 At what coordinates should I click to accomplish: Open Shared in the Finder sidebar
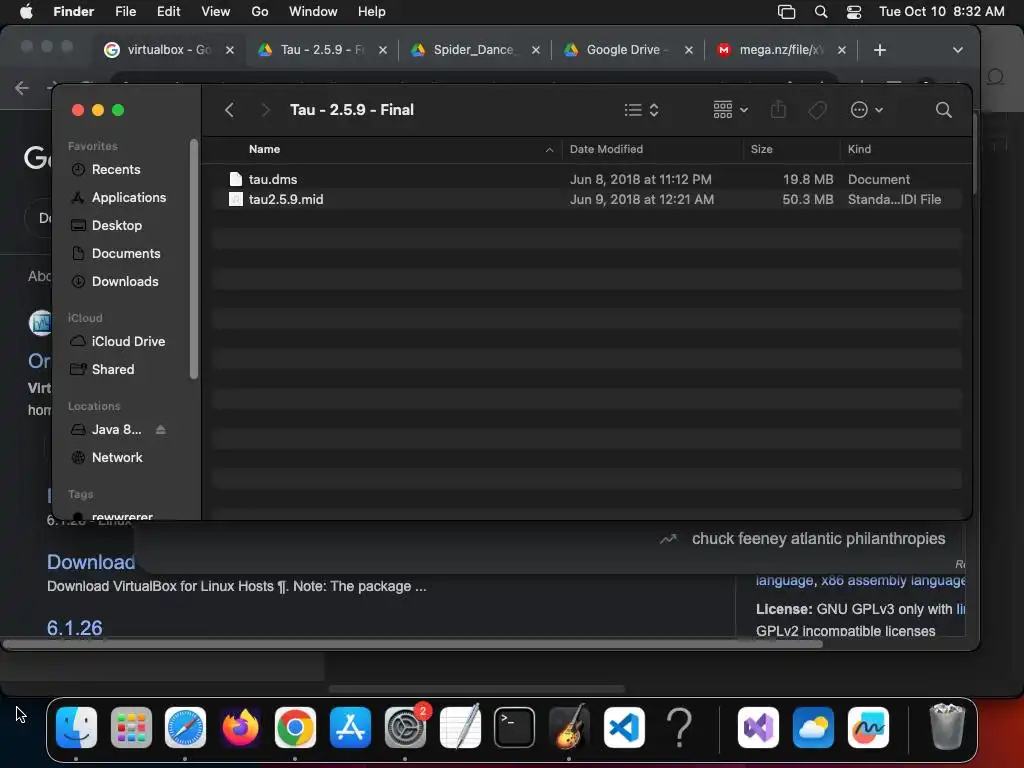tap(112, 370)
